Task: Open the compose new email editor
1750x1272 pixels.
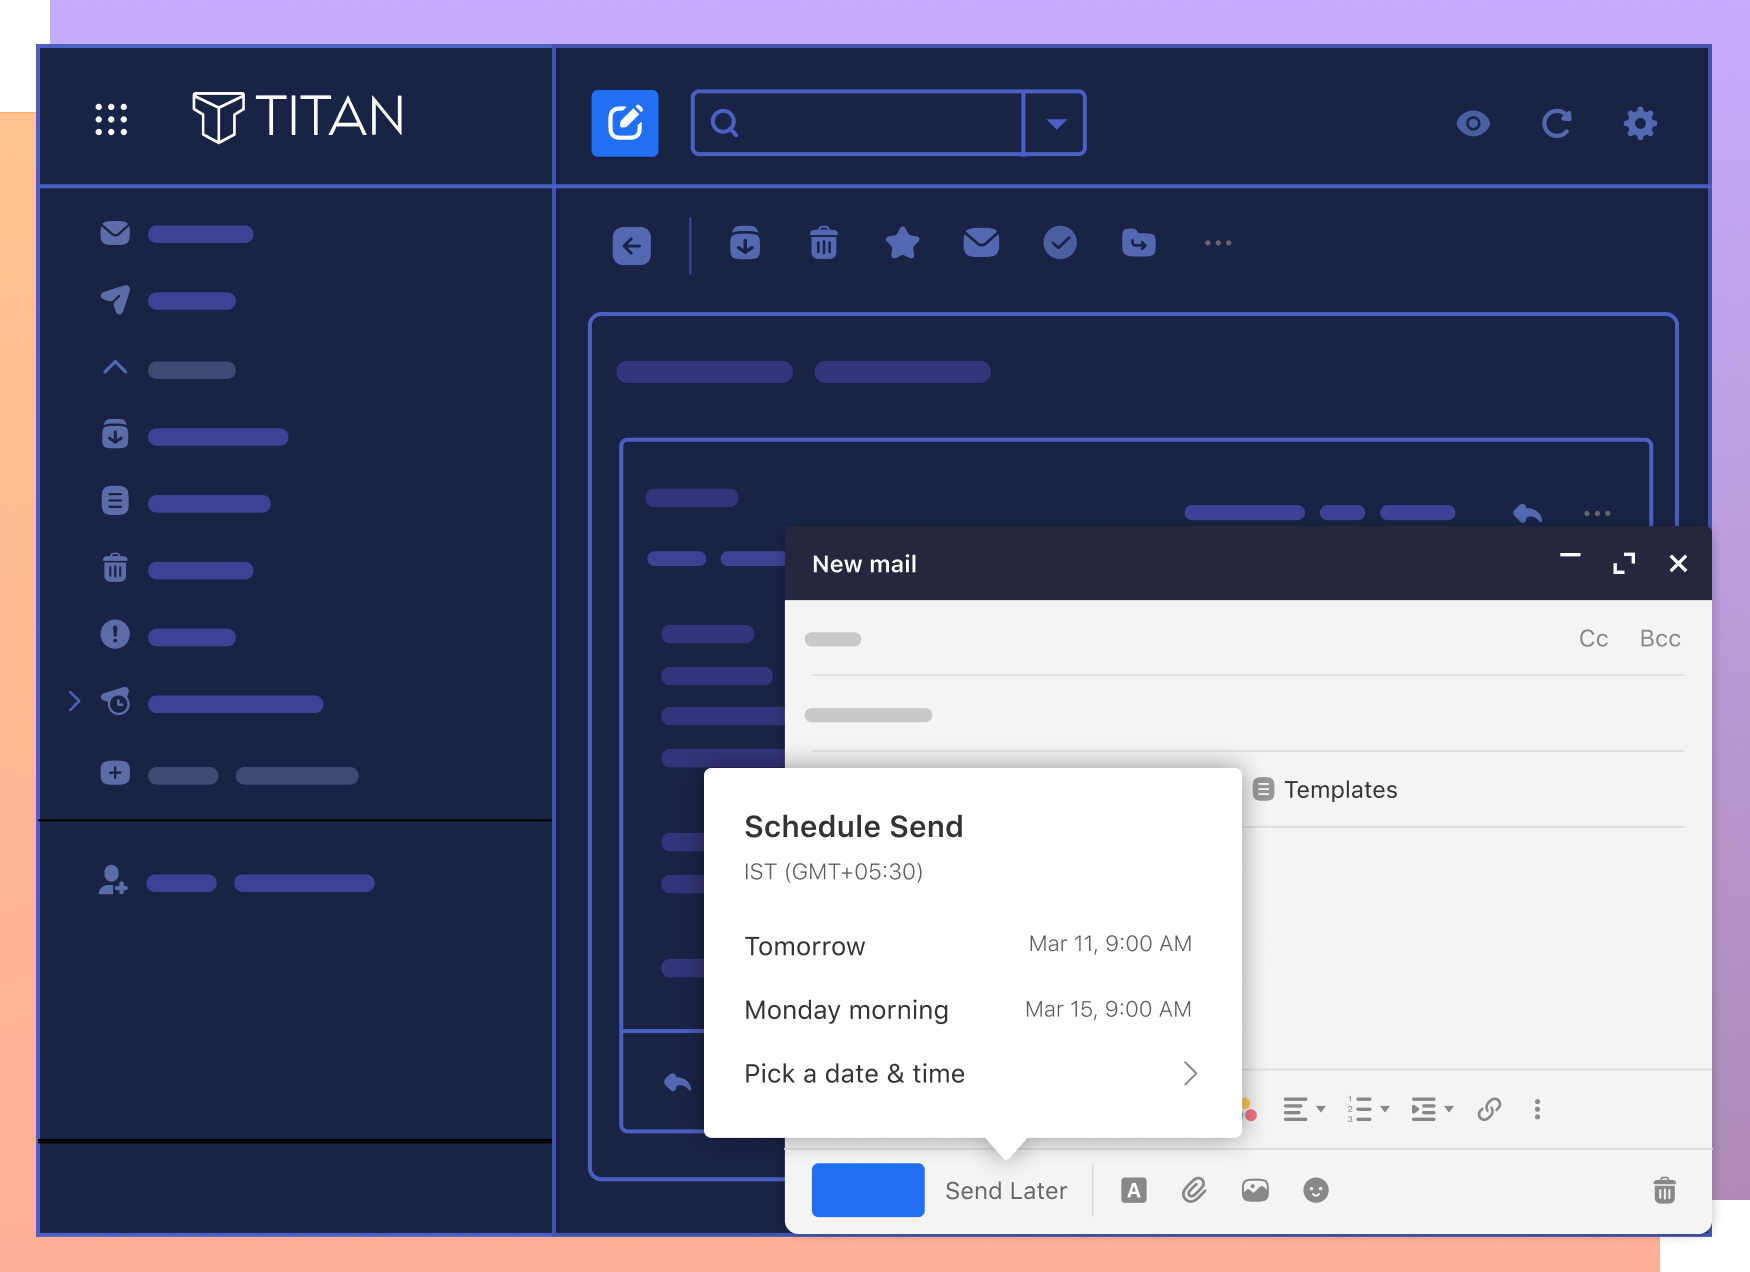Action: [624, 122]
